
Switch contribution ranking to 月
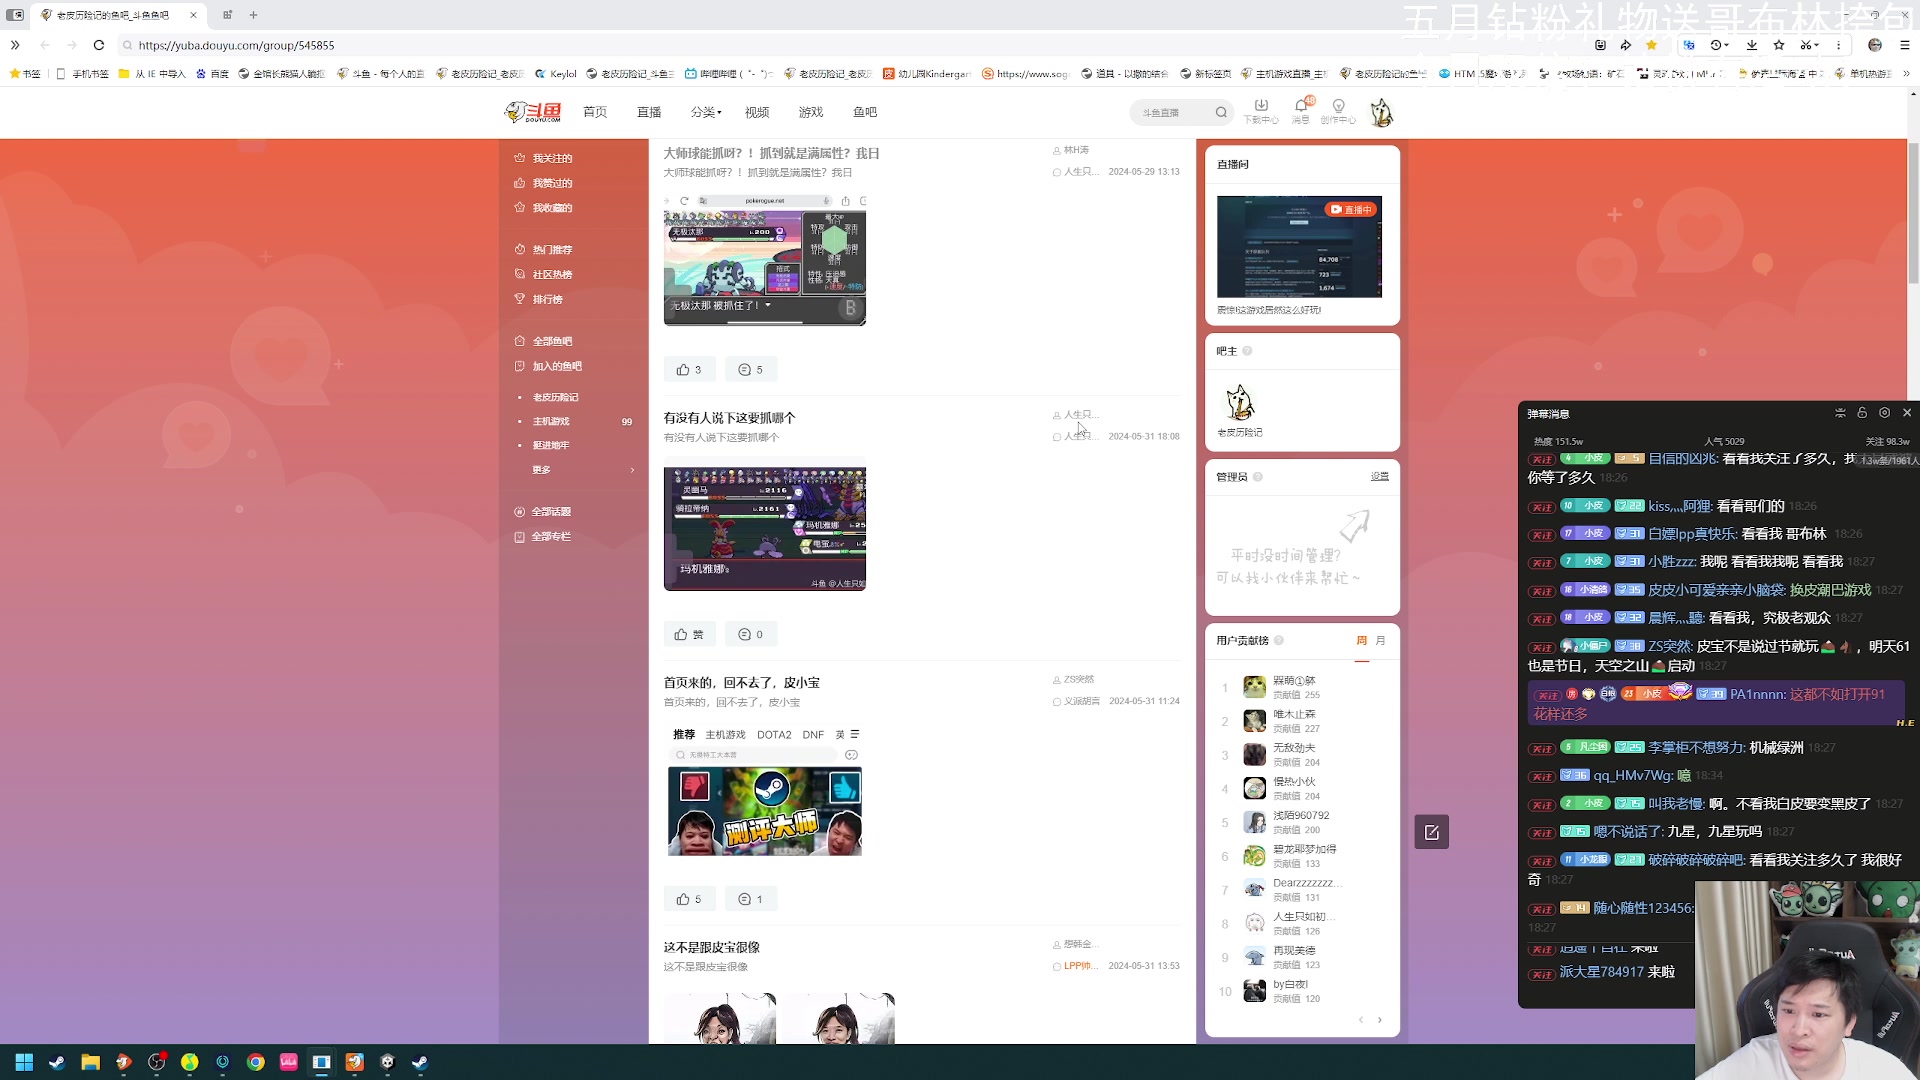[x=1381, y=641]
